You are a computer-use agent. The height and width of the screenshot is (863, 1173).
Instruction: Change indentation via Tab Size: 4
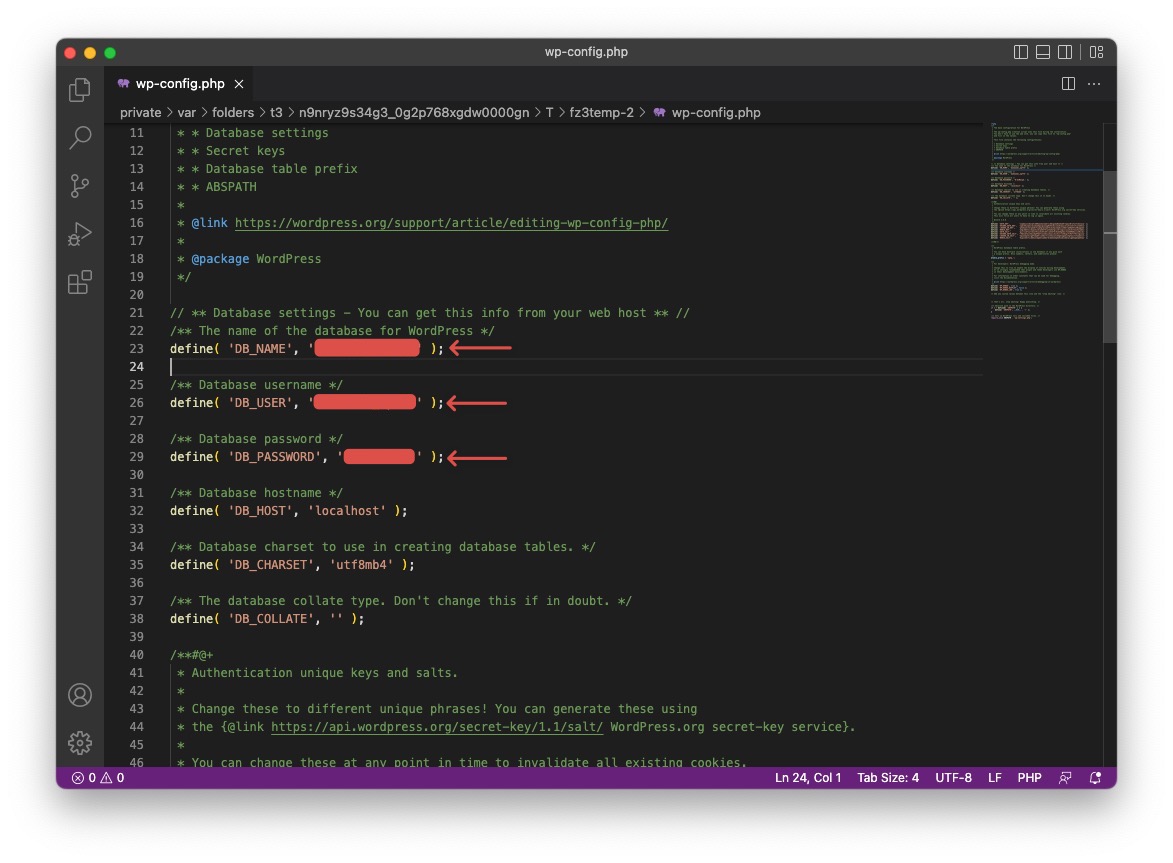tap(888, 778)
